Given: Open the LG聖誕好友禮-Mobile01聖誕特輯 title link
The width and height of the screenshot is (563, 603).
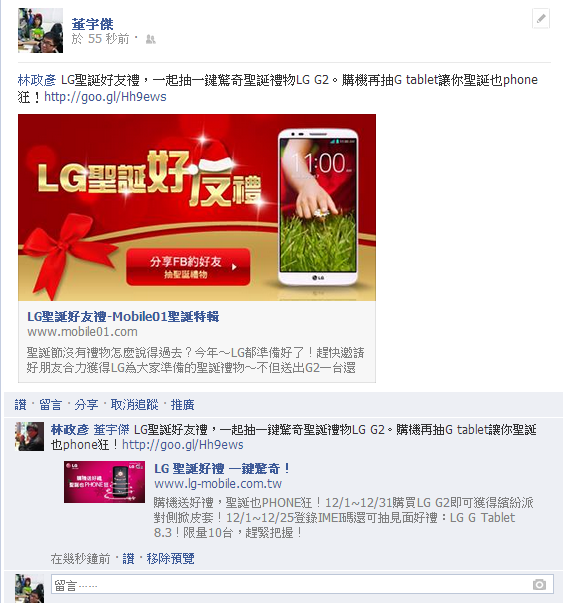Looking at the screenshot, I should point(123,316).
